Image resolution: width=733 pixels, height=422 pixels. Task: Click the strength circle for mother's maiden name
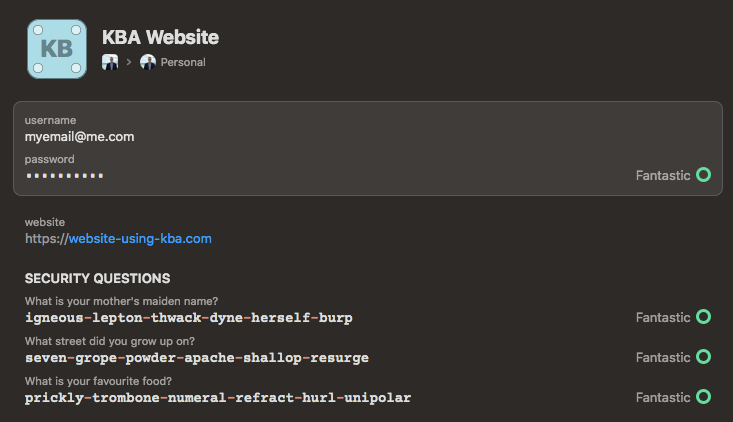pos(703,317)
